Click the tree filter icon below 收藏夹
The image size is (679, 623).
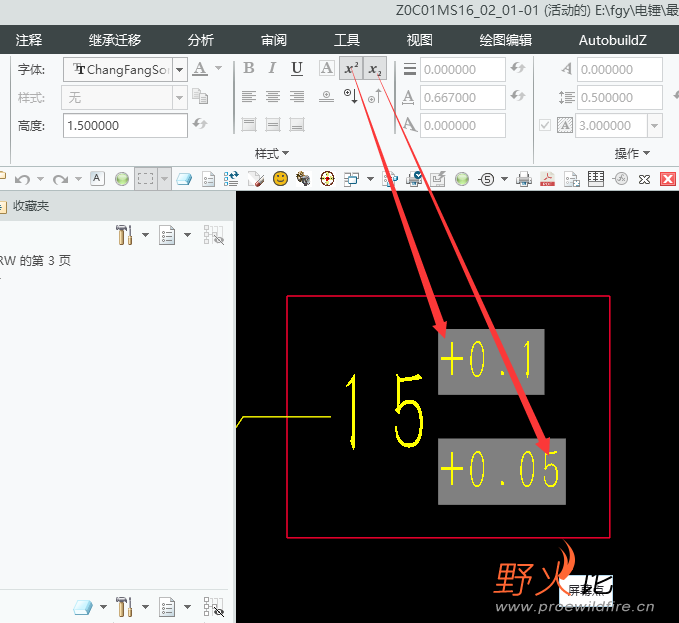(214, 235)
